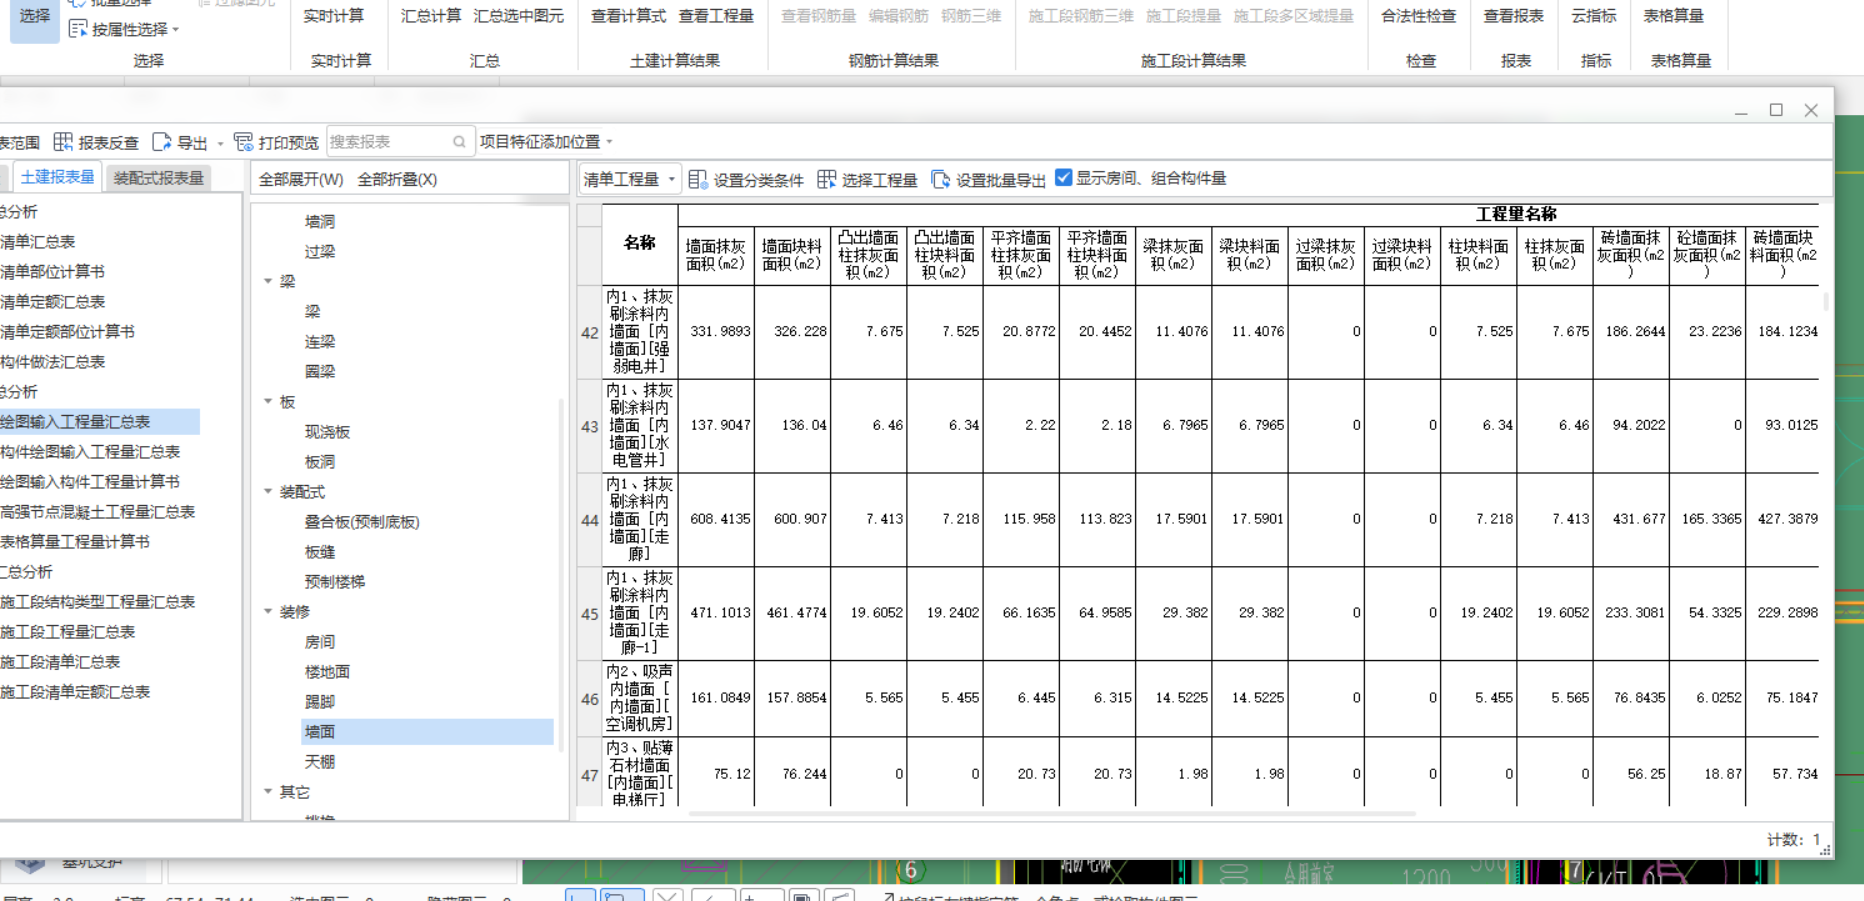
Task: Switch to 装配式报表量 tab
Action: [158, 178]
